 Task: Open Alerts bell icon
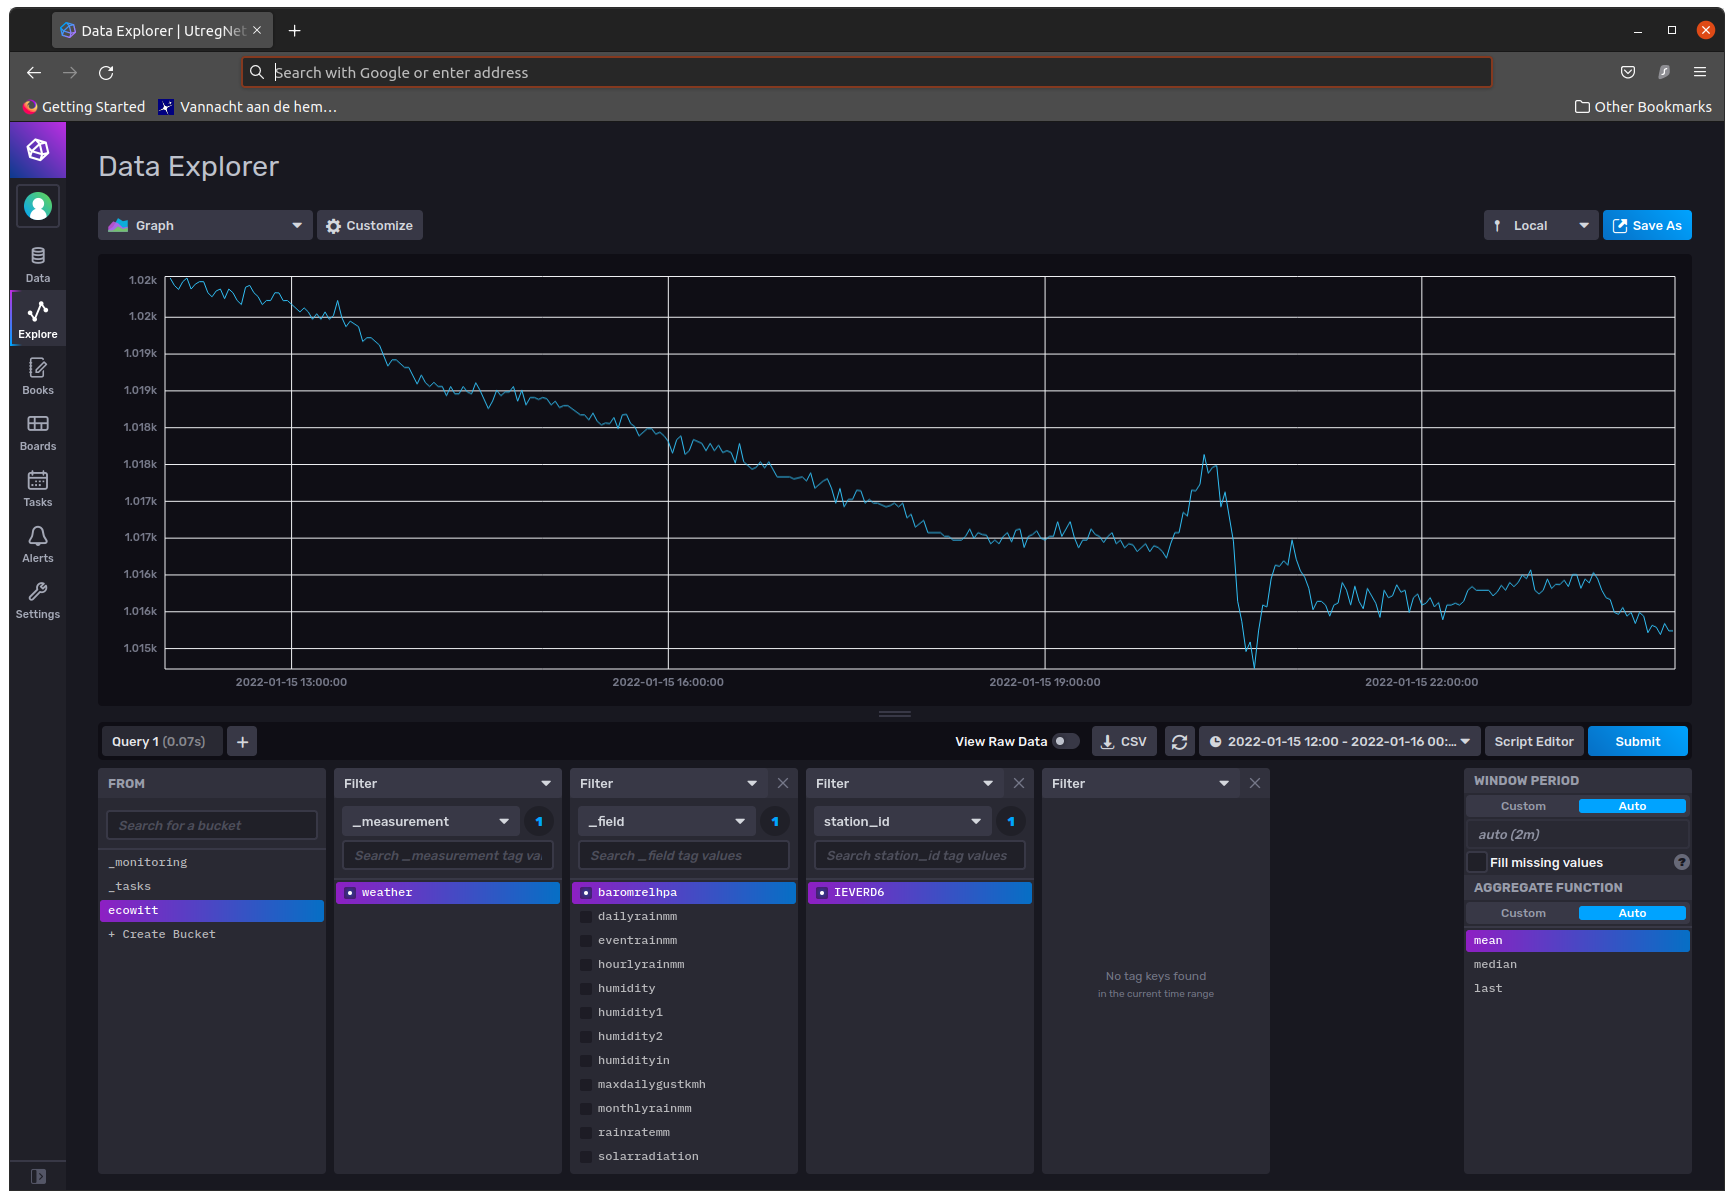click(x=38, y=544)
